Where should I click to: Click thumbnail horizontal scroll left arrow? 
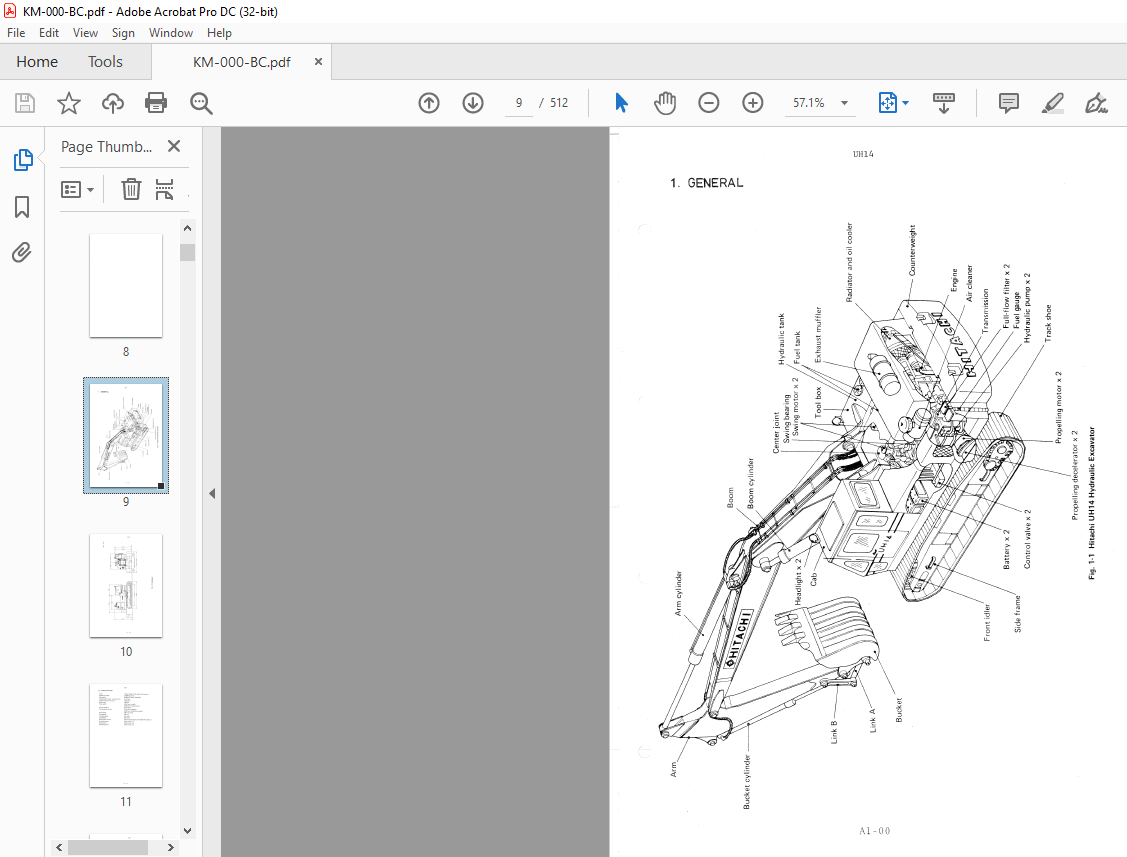pos(60,848)
